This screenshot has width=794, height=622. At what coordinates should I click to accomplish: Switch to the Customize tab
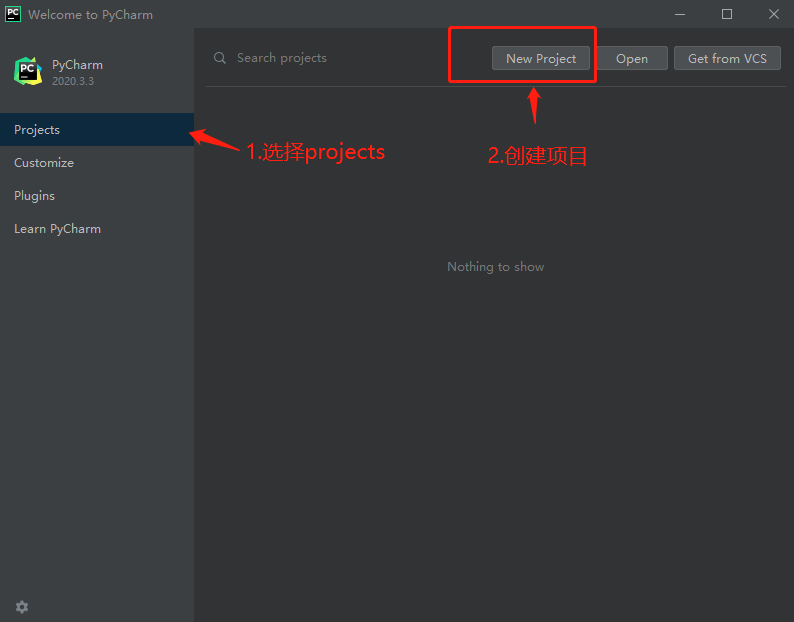point(97,163)
